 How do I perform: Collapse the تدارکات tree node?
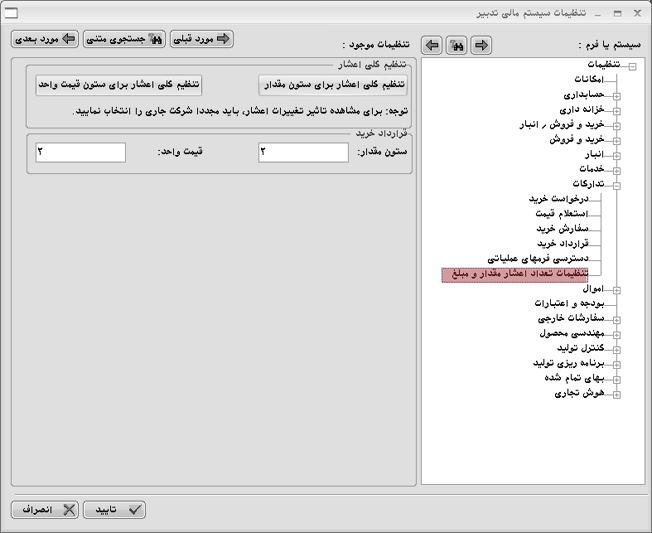pyautogui.click(x=617, y=185)
